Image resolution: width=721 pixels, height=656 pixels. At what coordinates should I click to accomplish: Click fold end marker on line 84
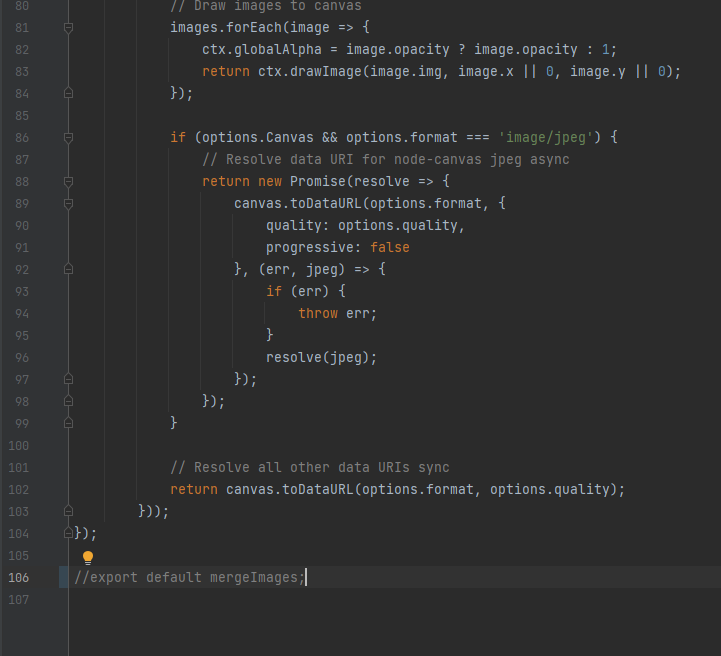[68, 93]
